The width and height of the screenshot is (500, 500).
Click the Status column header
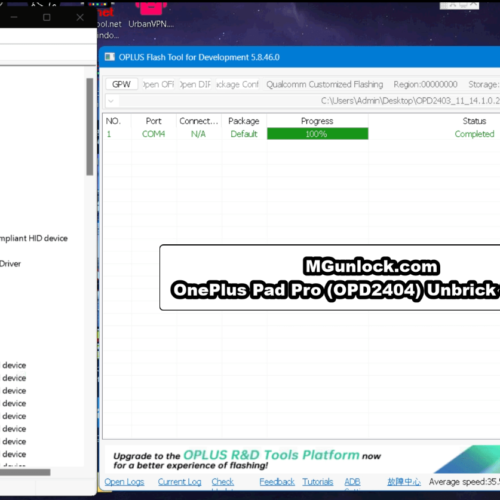click(474, 121)
